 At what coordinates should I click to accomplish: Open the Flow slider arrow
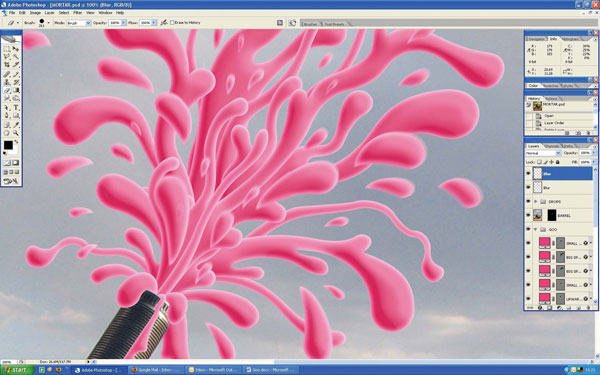(x=154, y=23)
